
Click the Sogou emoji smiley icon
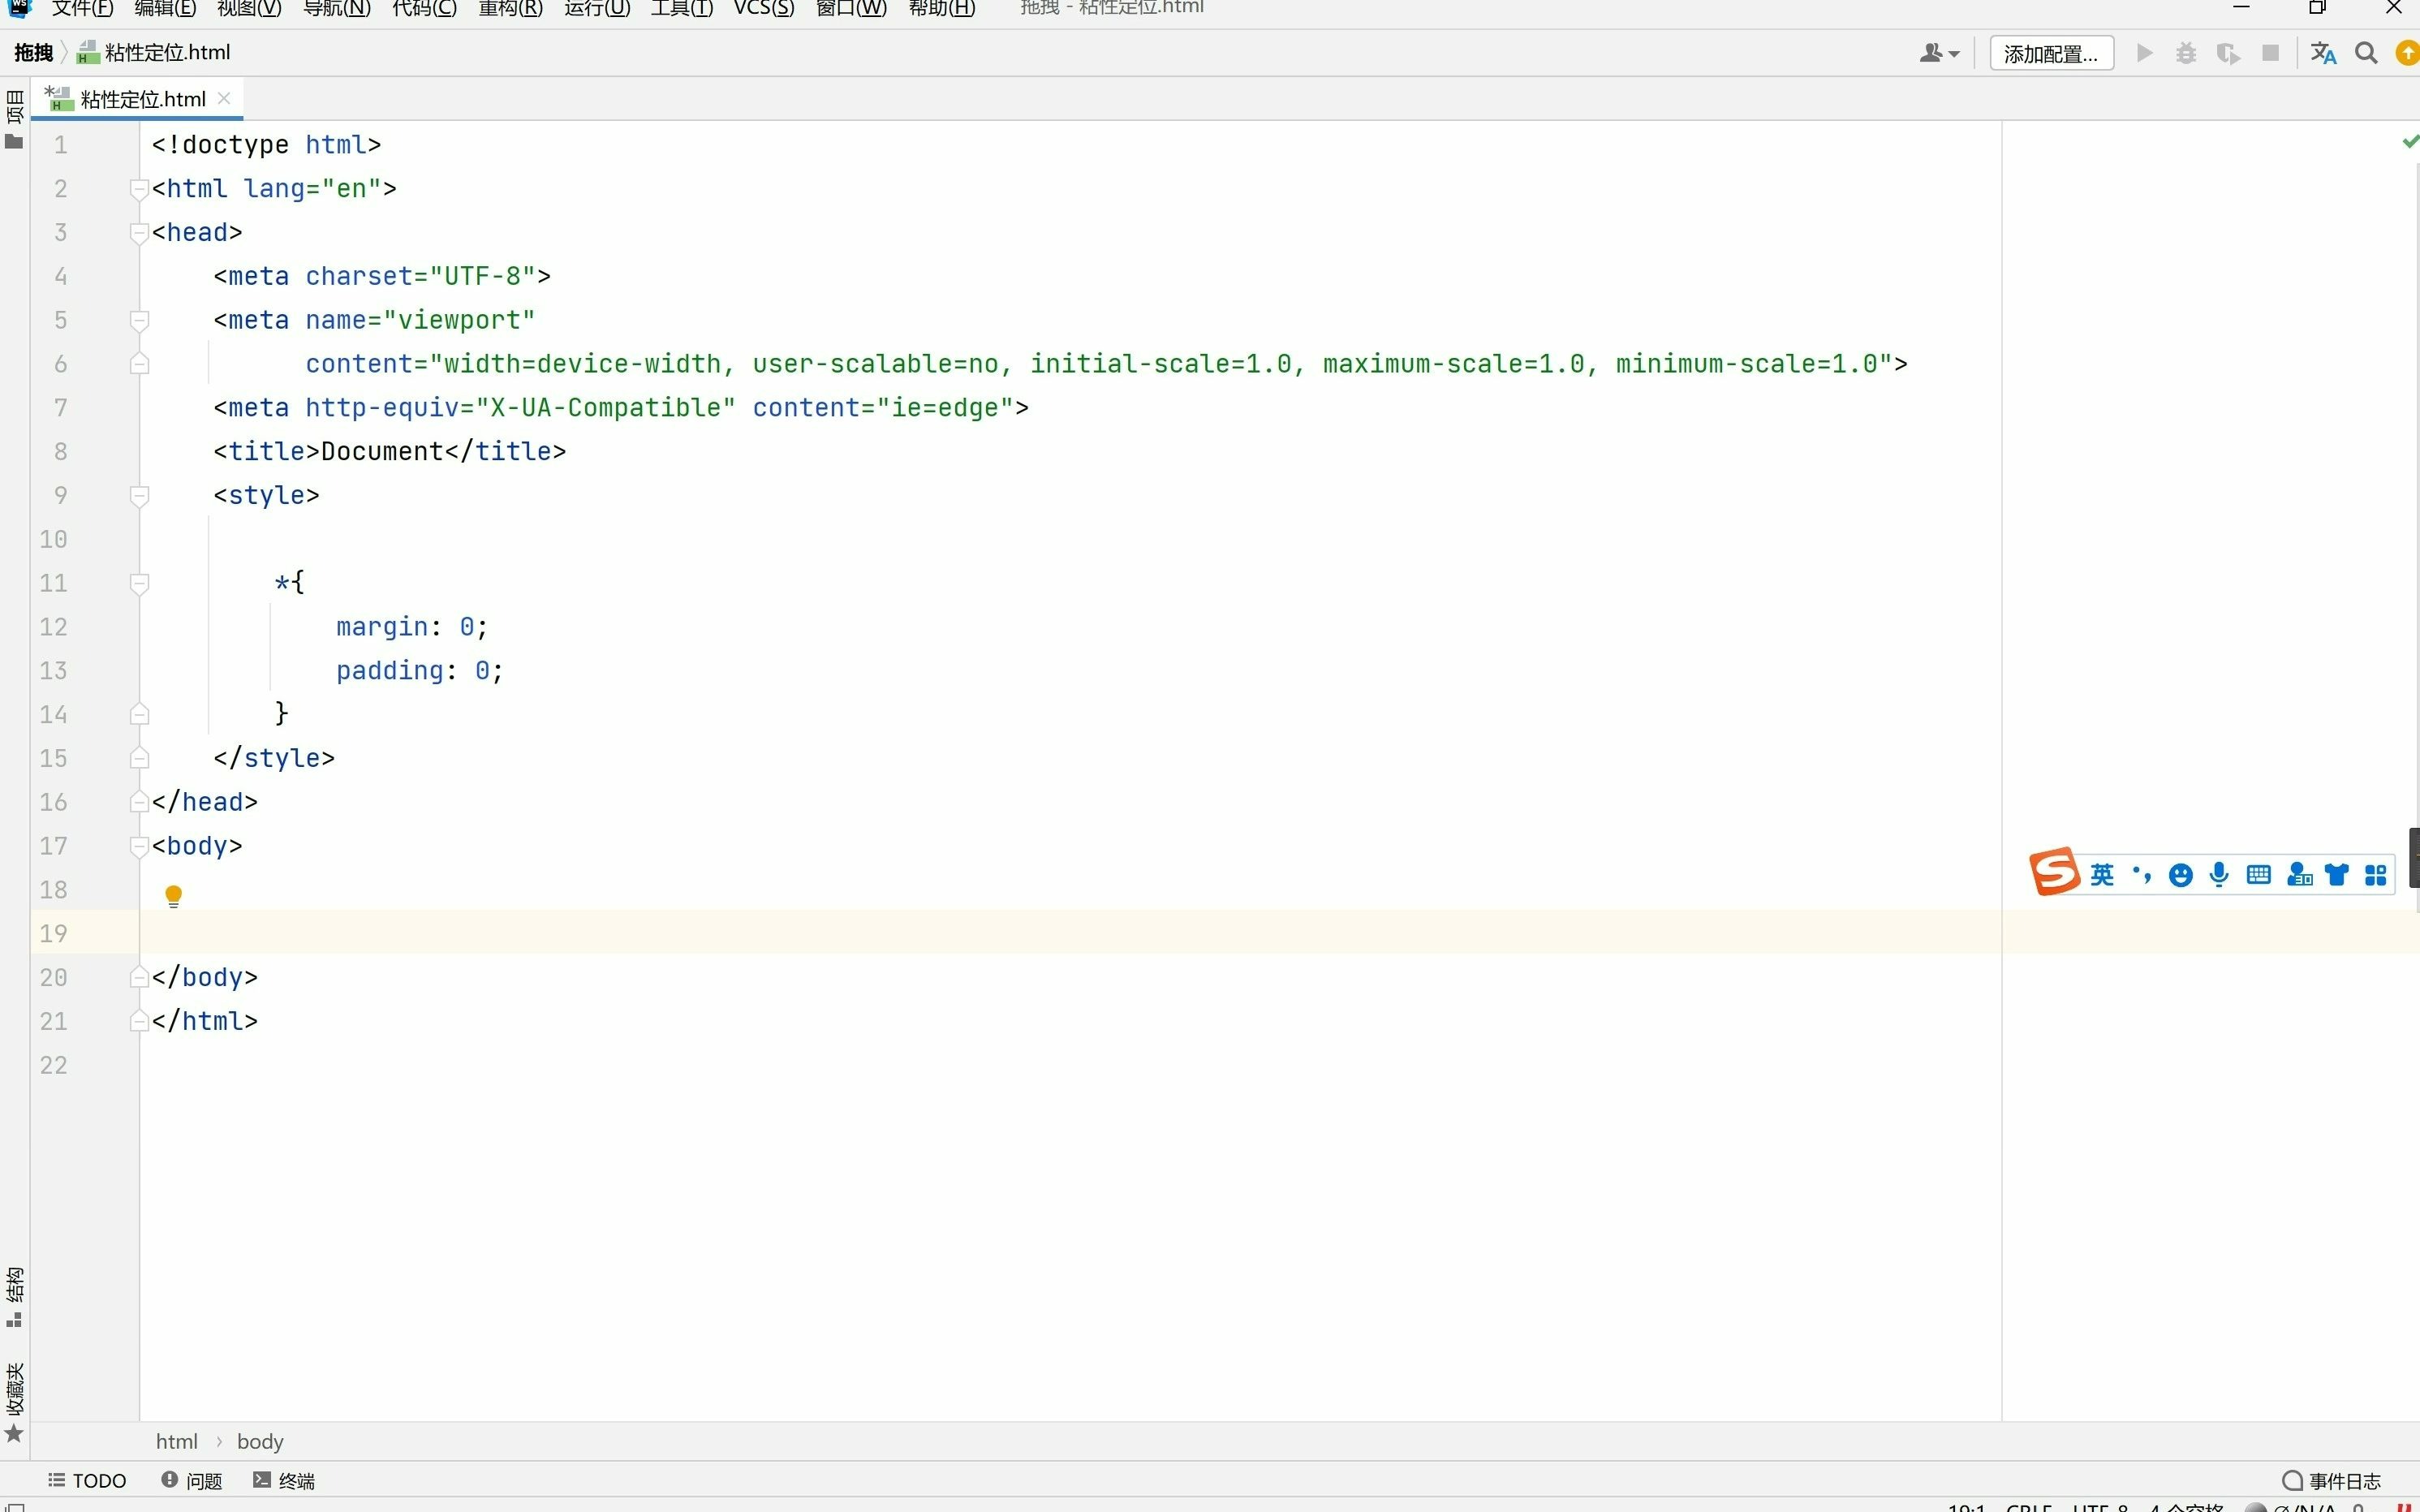click(x=2180, y=876)
